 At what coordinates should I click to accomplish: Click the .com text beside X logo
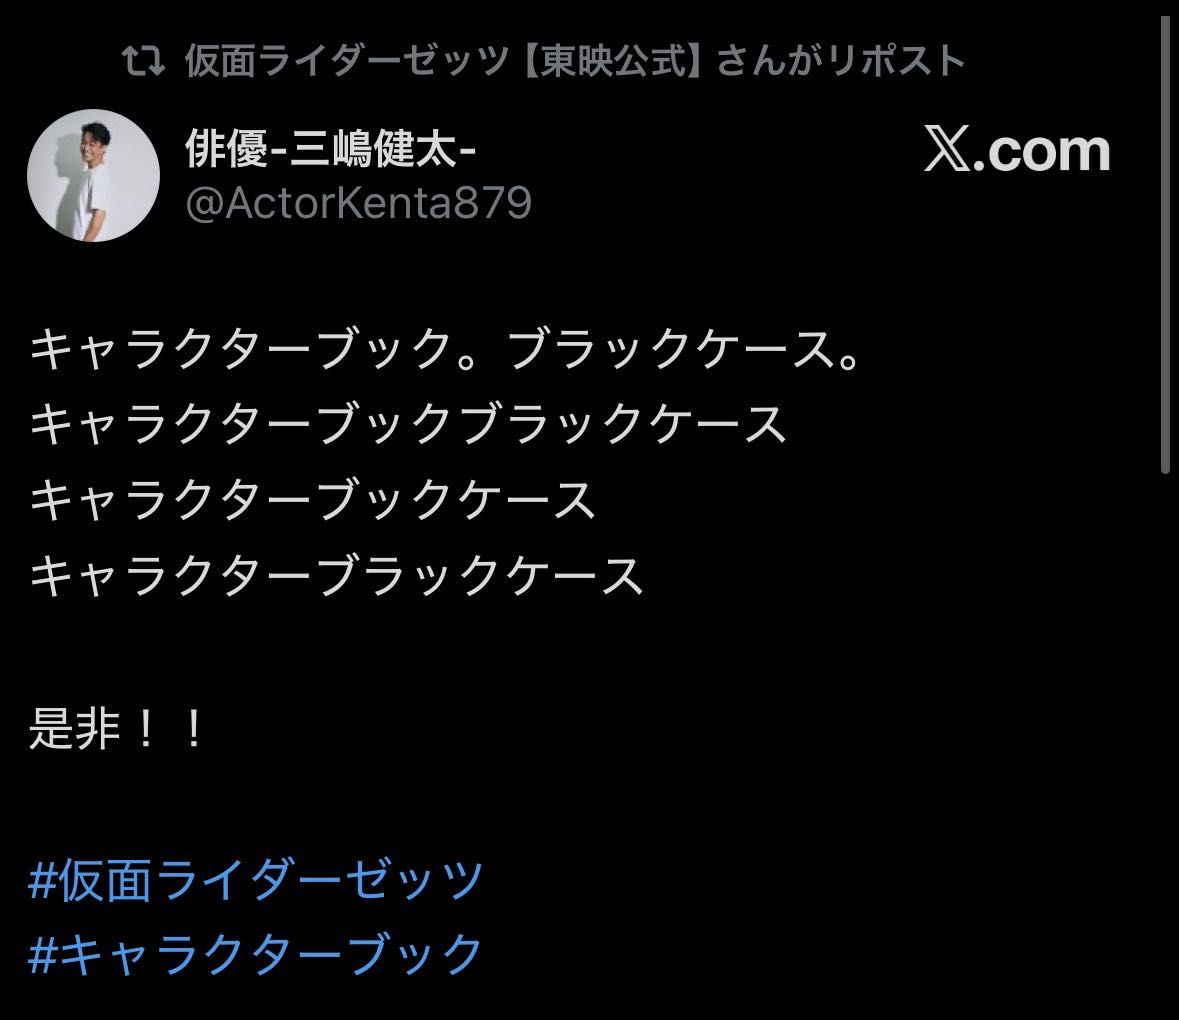(x=1042, y=152)
